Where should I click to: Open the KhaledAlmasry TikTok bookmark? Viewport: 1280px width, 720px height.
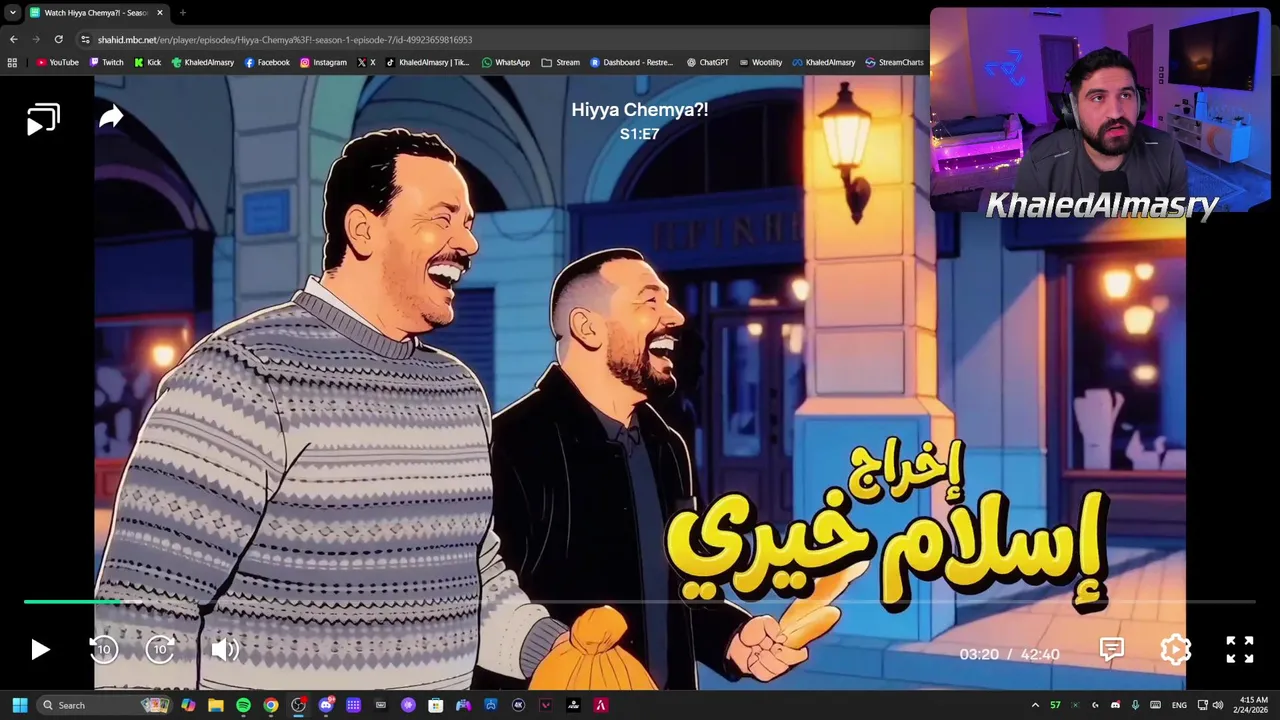pos(427,62)
